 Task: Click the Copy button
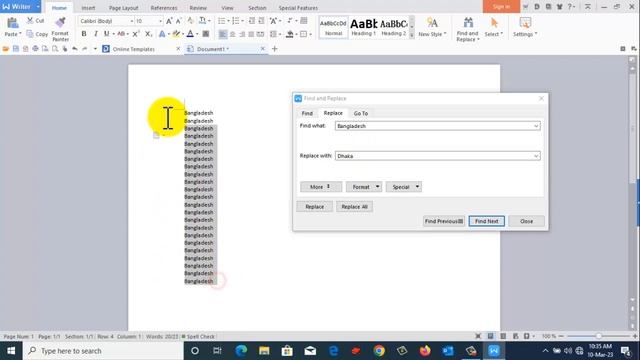37,34
